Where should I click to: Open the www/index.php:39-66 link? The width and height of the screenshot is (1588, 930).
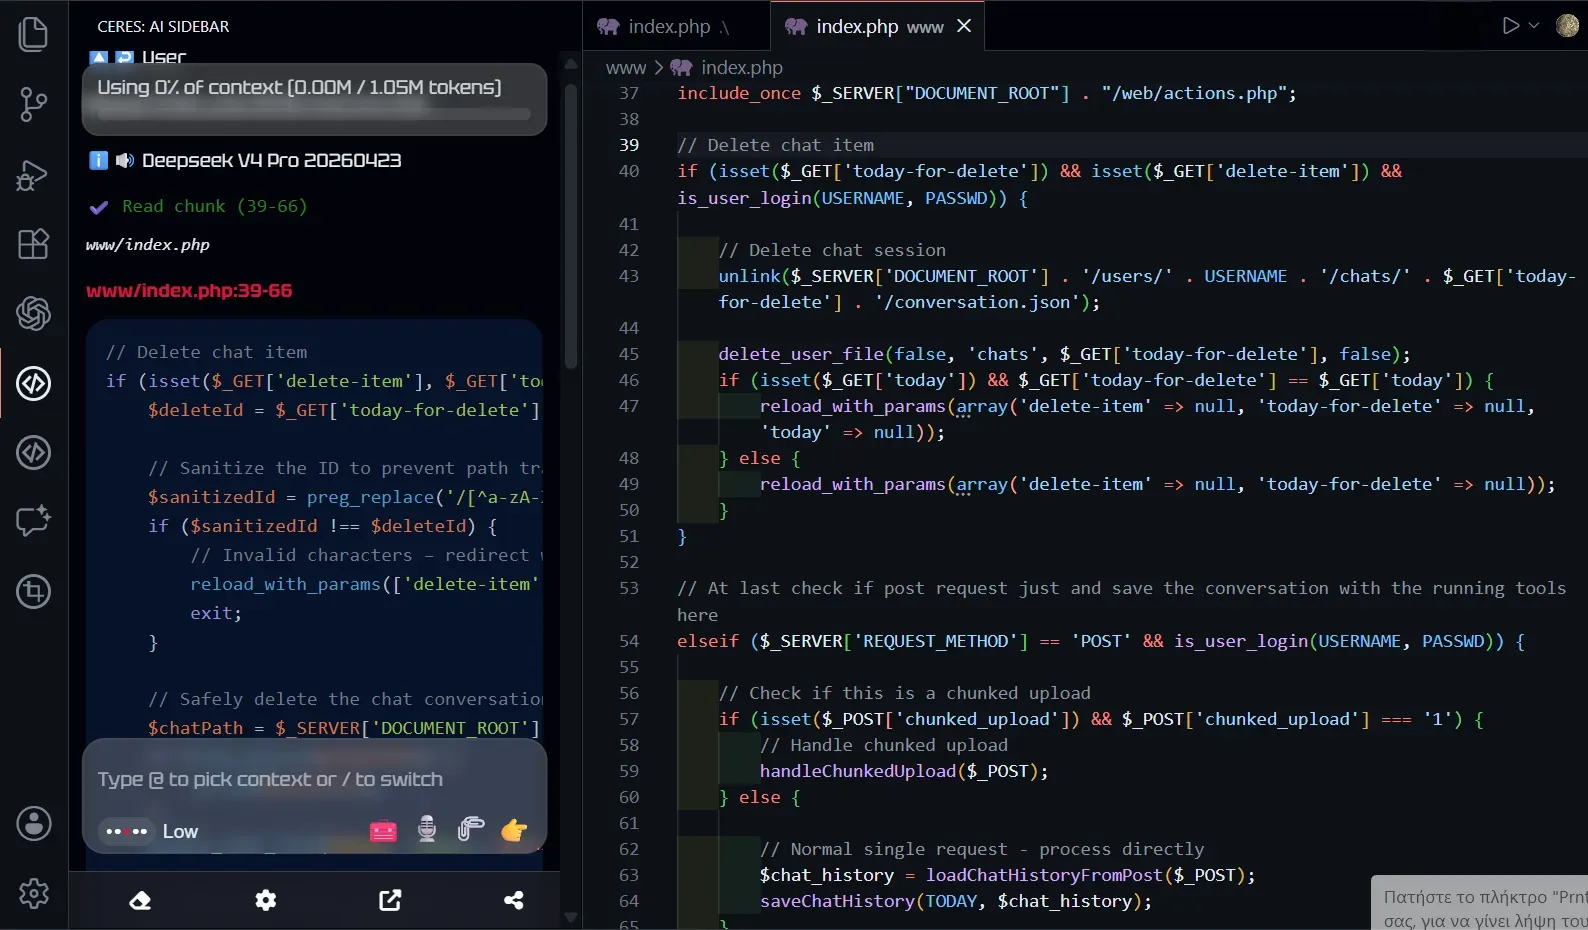[x=189, y=291]
